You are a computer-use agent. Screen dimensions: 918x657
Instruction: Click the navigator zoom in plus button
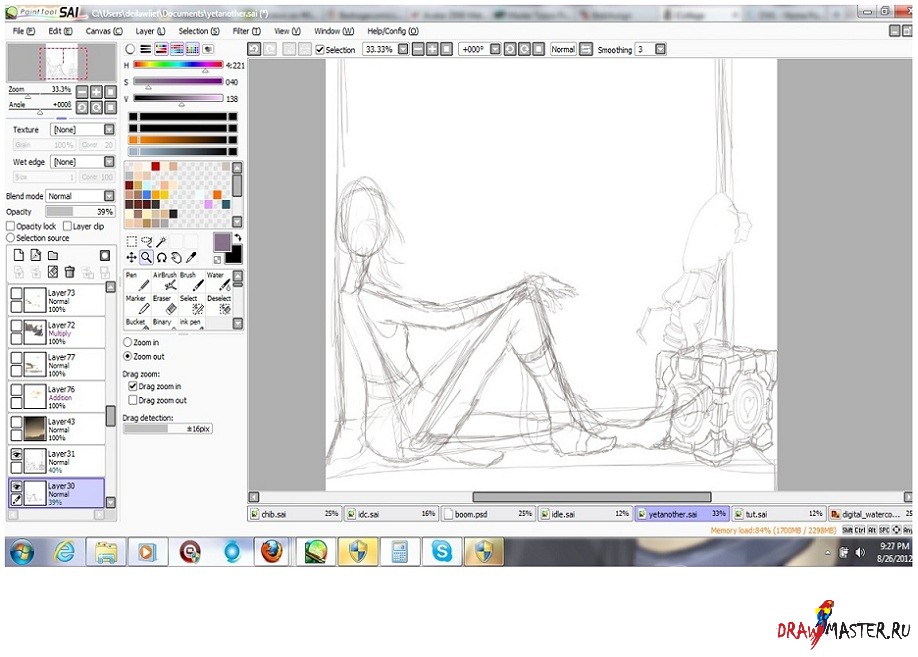pyautogui.click(x=96, y=92)
